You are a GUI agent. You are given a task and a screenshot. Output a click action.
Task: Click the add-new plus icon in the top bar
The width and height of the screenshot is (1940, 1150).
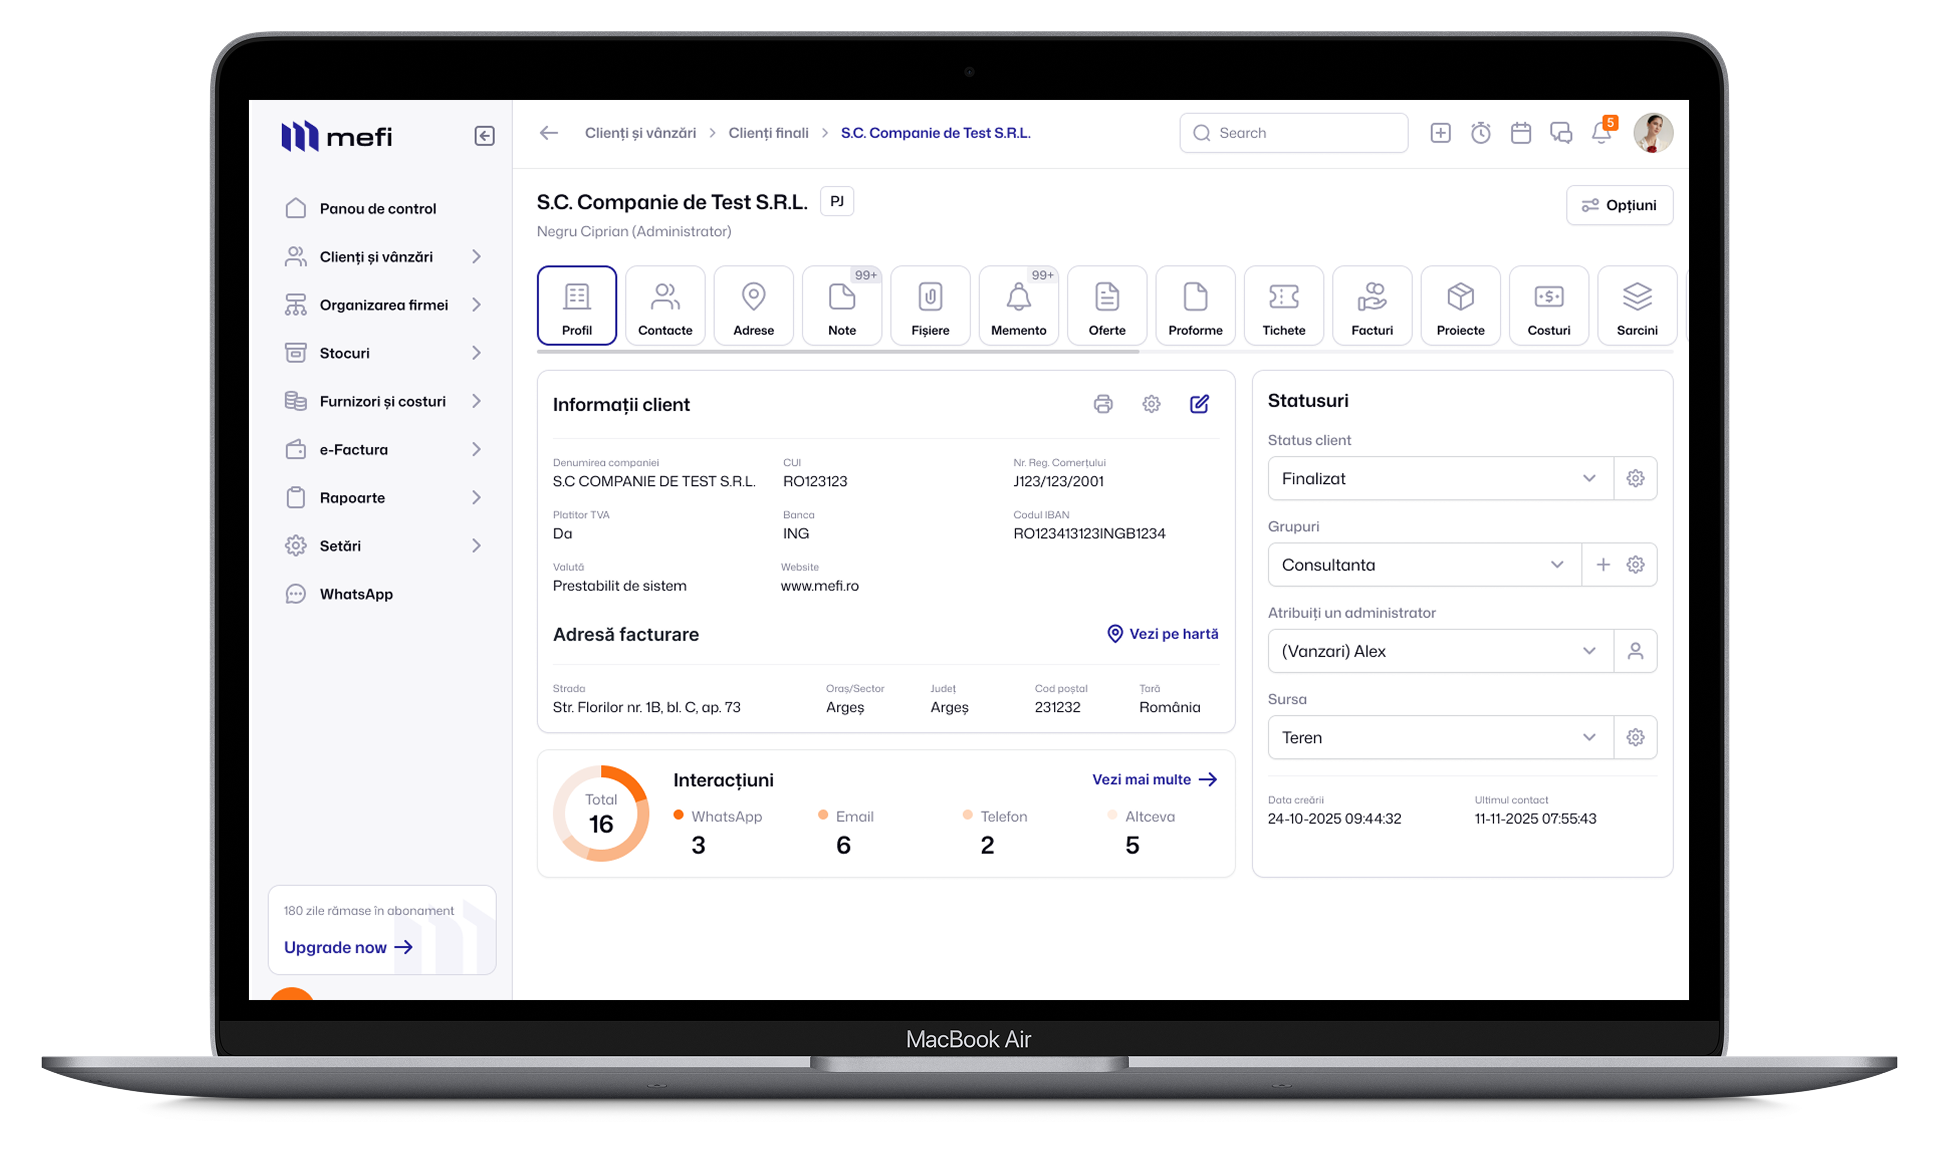[1440, 133]
